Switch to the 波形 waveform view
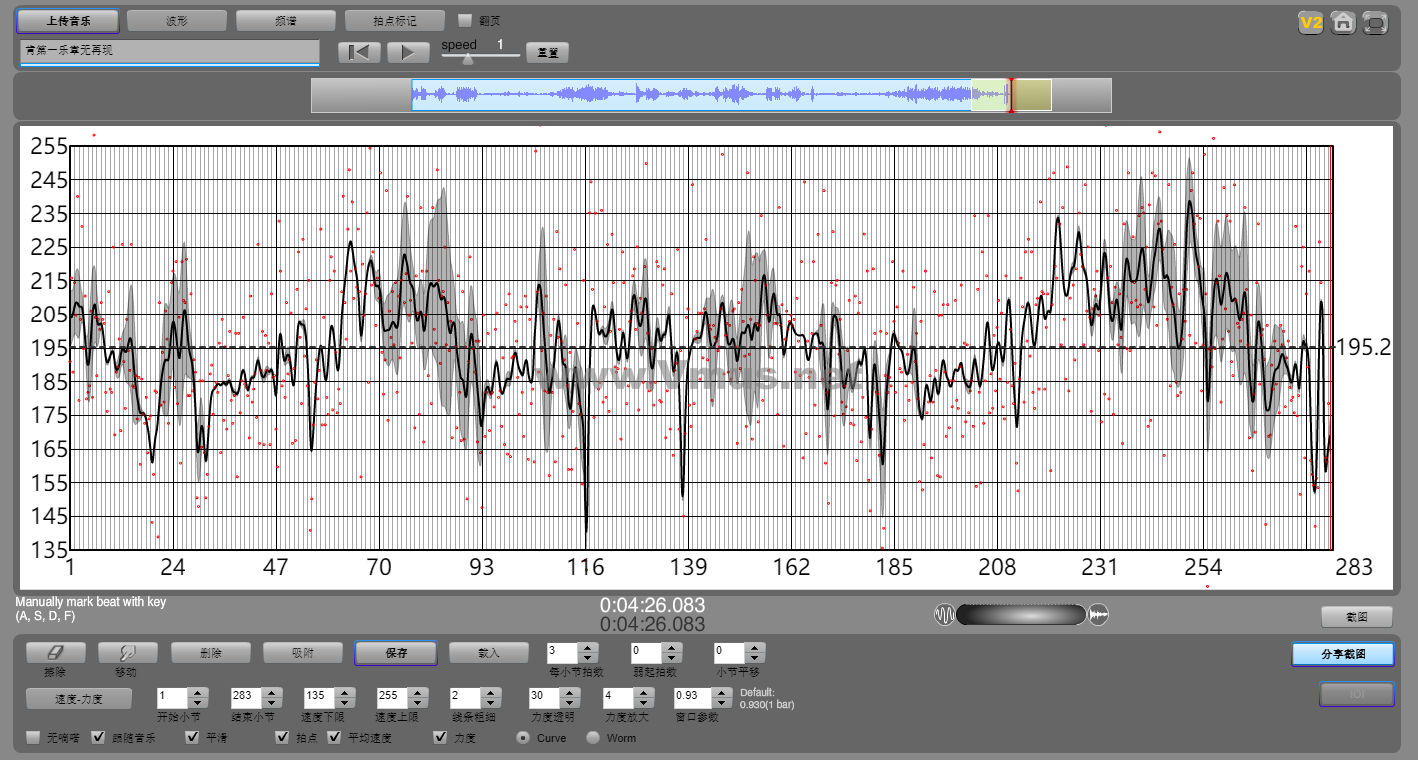Image resolution: width=1418 pixels, height=760 pixels. point(176,20)
